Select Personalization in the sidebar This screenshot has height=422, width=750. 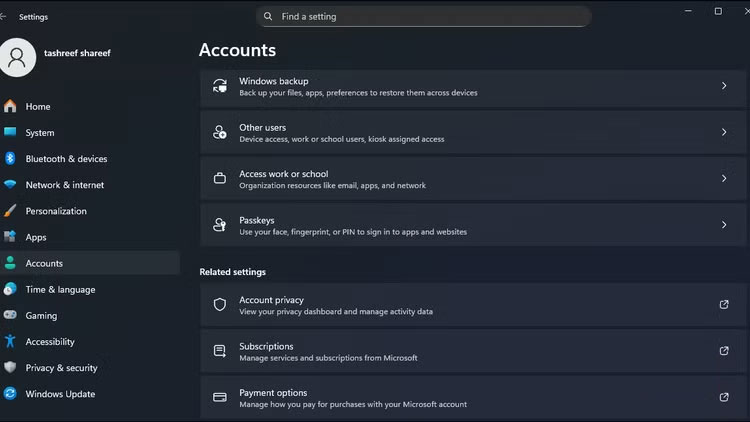pos(56,211)
